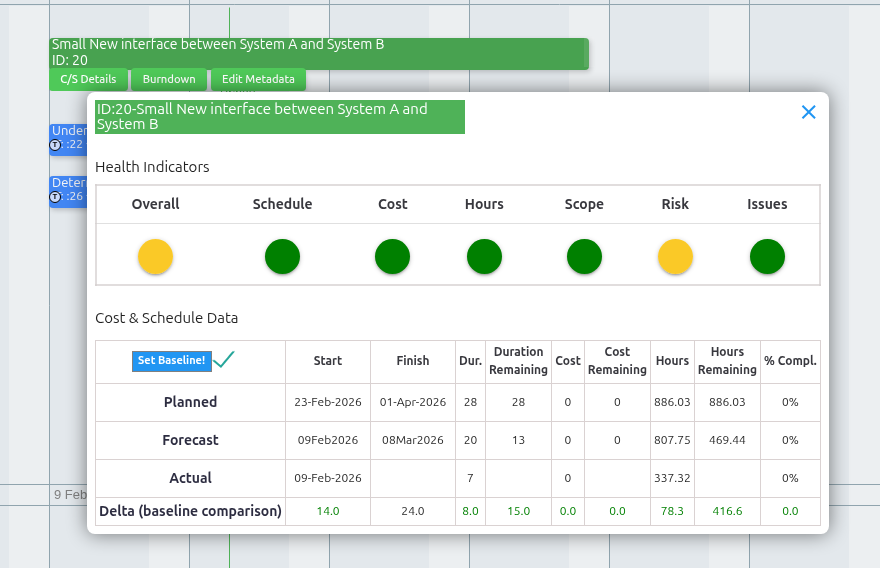Click the blue task bar ID 22
Screen dimensions: 880x568
[68, 139]
